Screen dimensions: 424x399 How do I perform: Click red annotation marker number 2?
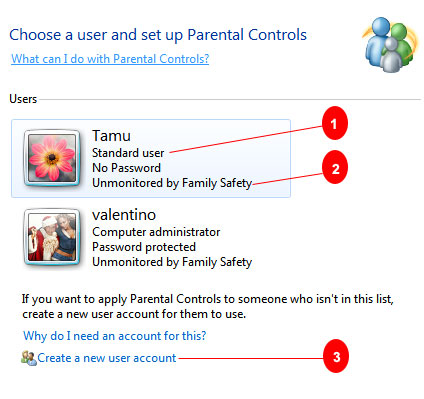[335, 167]
